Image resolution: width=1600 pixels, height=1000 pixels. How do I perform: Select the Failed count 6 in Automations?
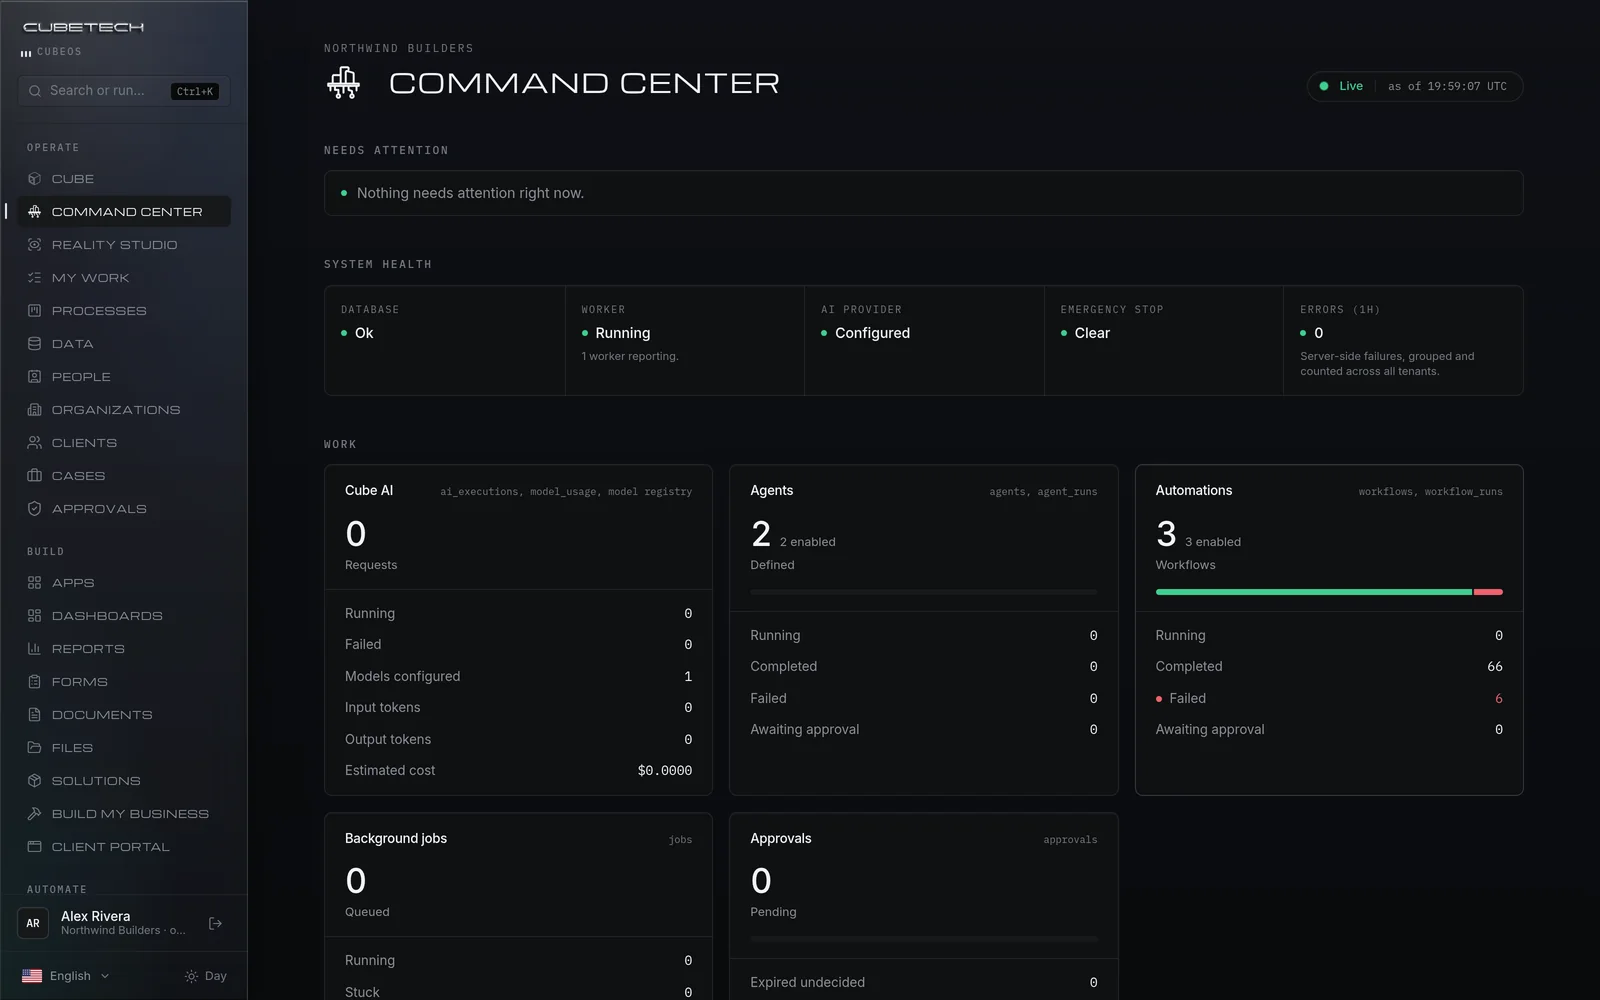(1498, 698)
